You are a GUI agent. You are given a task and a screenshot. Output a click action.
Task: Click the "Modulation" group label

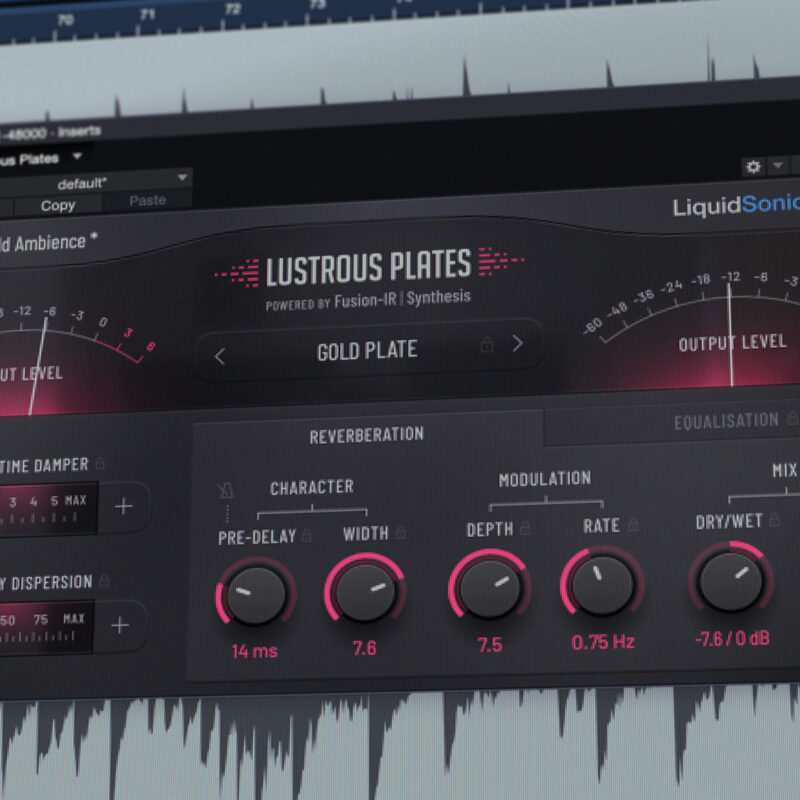545,479
